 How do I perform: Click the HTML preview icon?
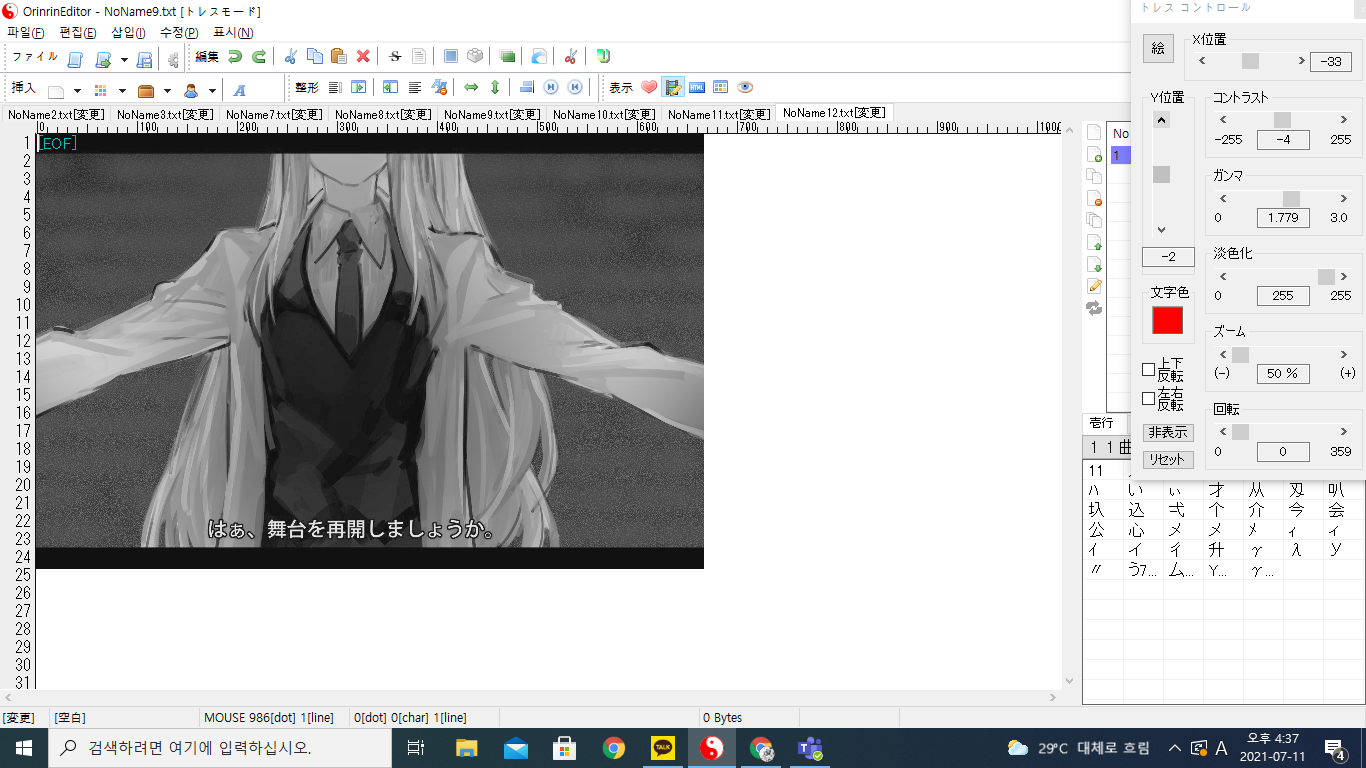pos(697,88)
